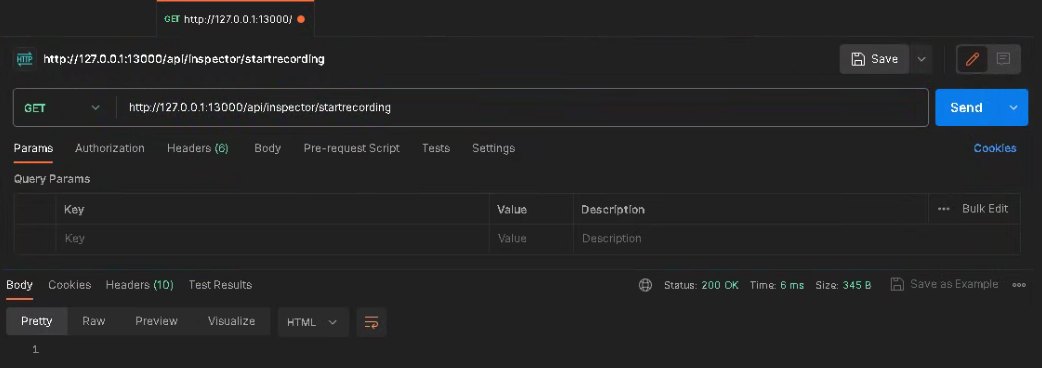Click the globe network icon near Status

coord(645,285)
